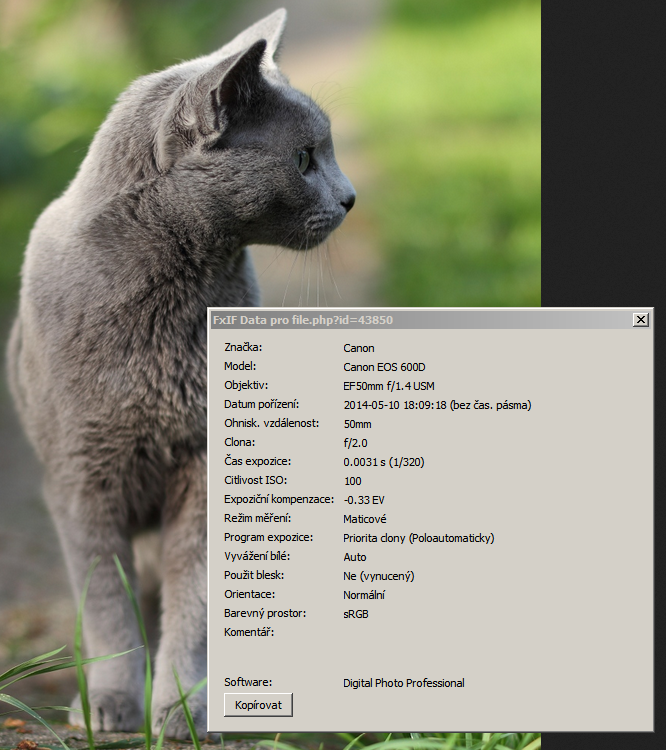666x750 pixels.
Task: Click the f/2.0 aperture value
Action: tap(355, 443)
